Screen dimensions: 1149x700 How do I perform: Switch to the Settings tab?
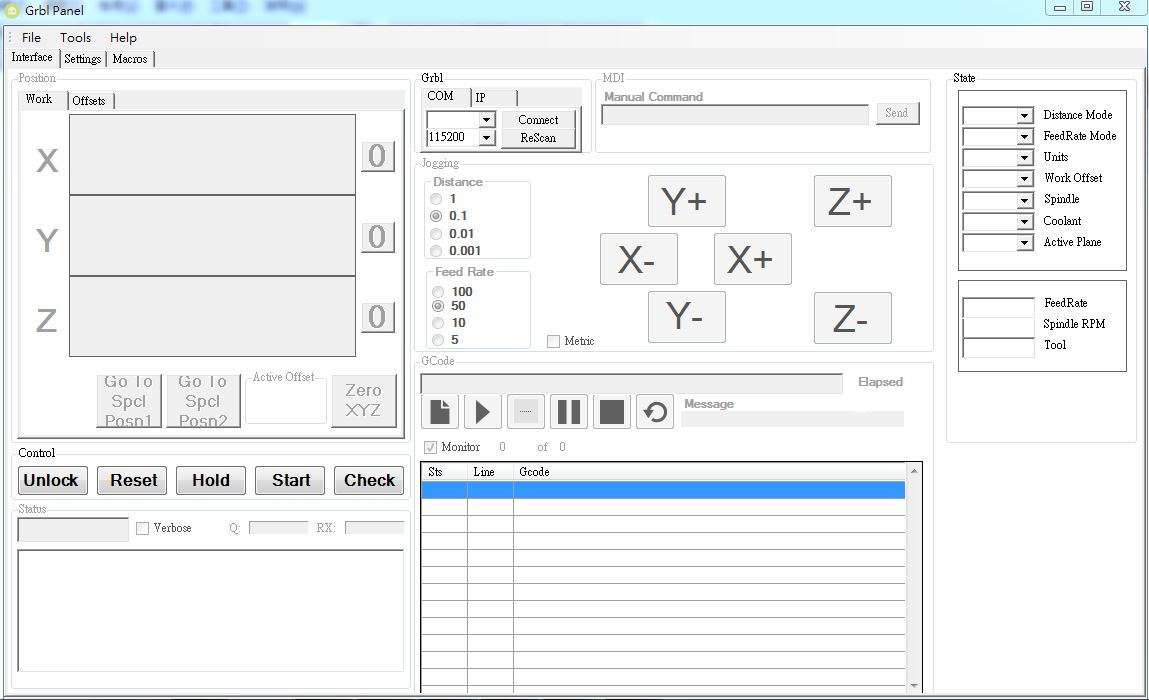(83, 59)
